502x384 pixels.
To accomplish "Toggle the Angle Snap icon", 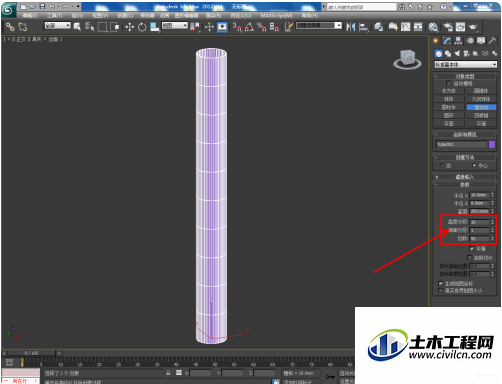I will [x=249, y=27].
